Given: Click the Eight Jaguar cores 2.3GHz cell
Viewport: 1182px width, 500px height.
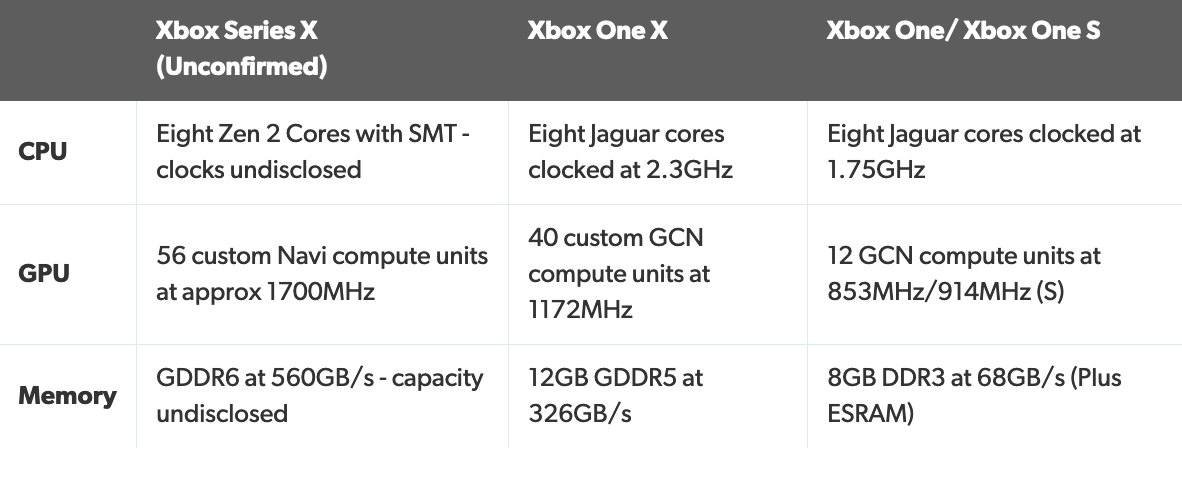Looking at the screenshot, I should click(x=657, y=152).
